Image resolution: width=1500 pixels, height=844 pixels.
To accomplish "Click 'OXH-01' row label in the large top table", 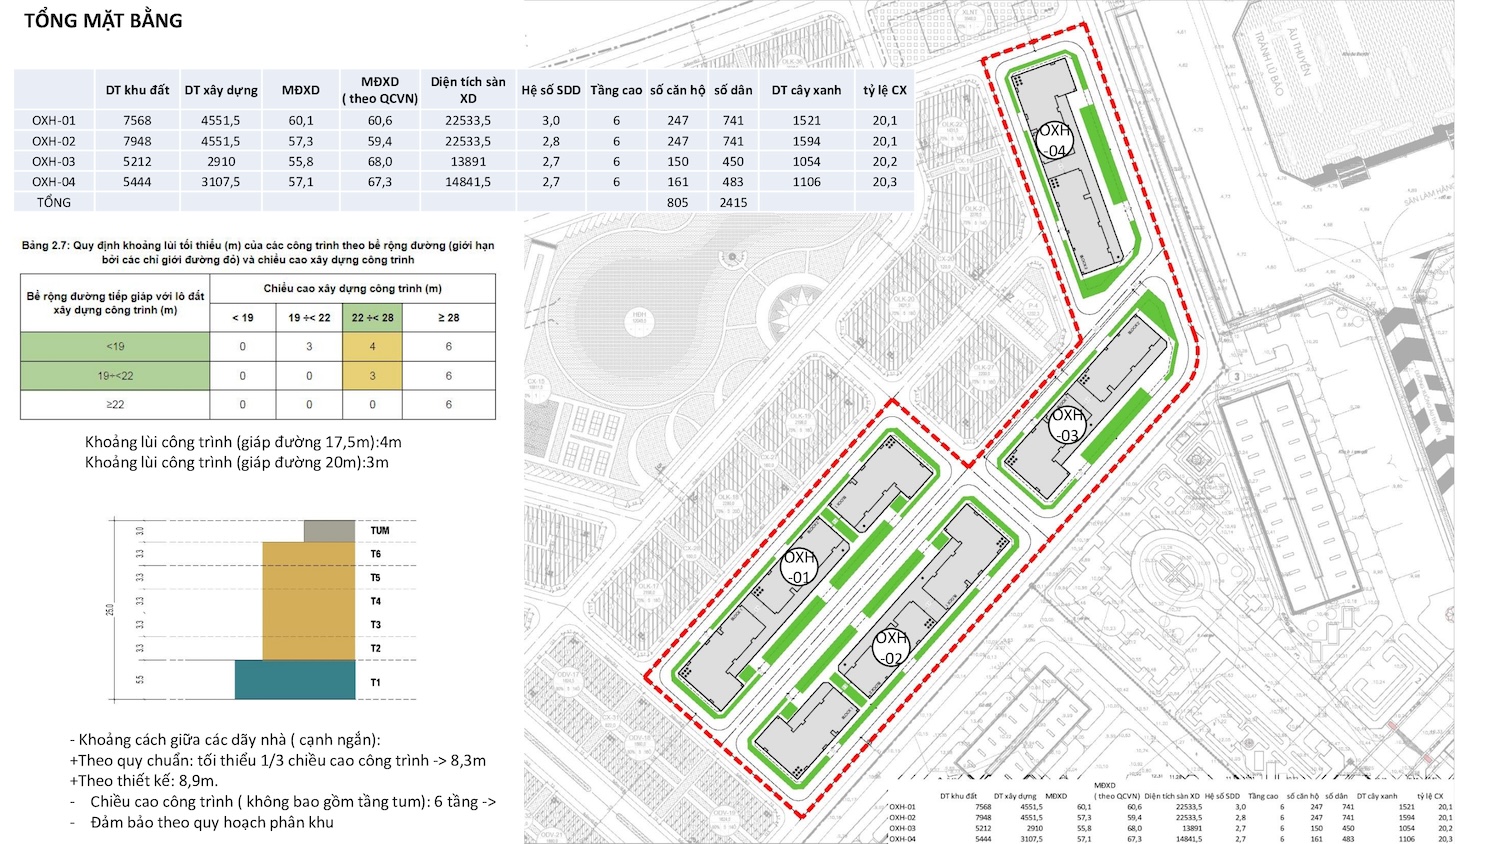I will [x=54, y=120].
